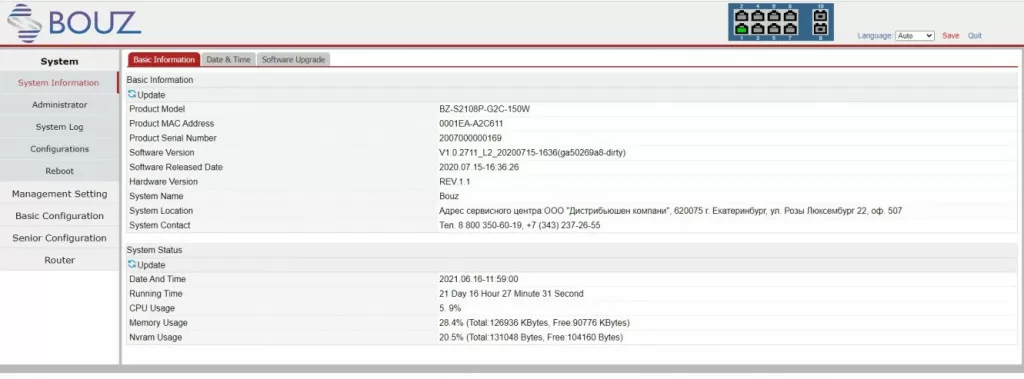Click port 5 icon in switch panel
The image size is (1024, 379).
tap(774, 29)
